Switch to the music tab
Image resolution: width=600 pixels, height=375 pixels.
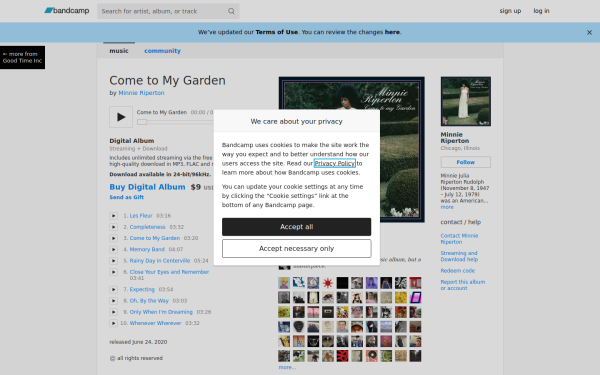pyautogui.click(x=119, y=51)
